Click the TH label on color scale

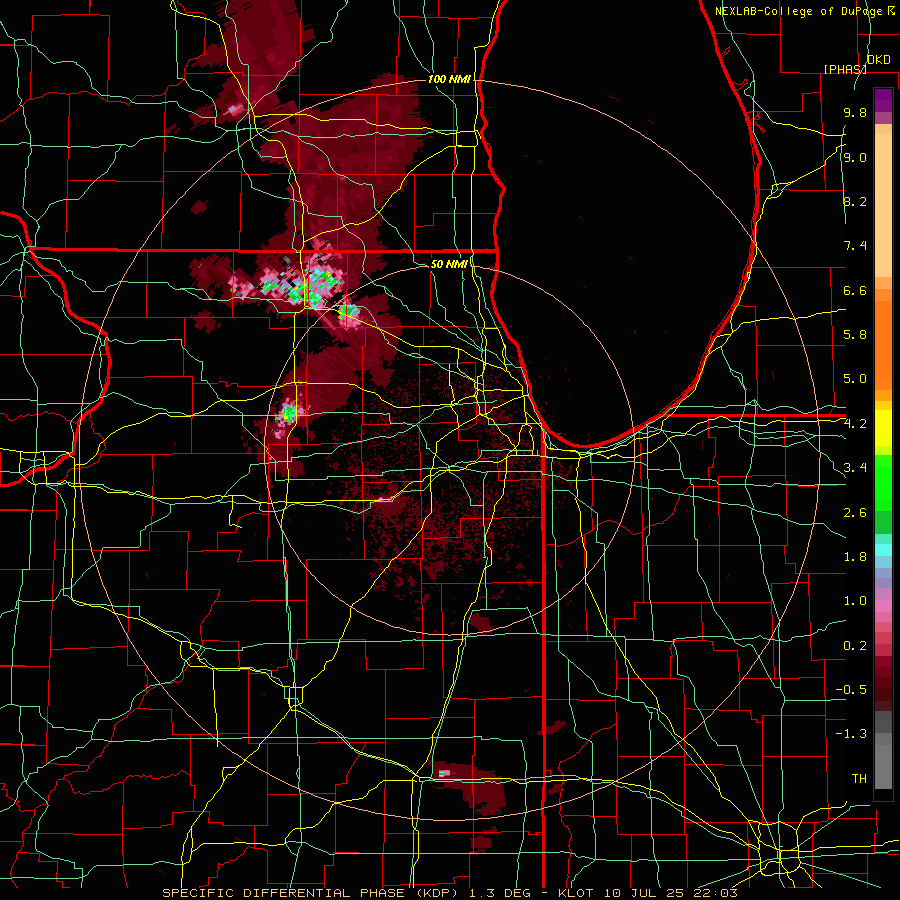[x=859, y=779]
